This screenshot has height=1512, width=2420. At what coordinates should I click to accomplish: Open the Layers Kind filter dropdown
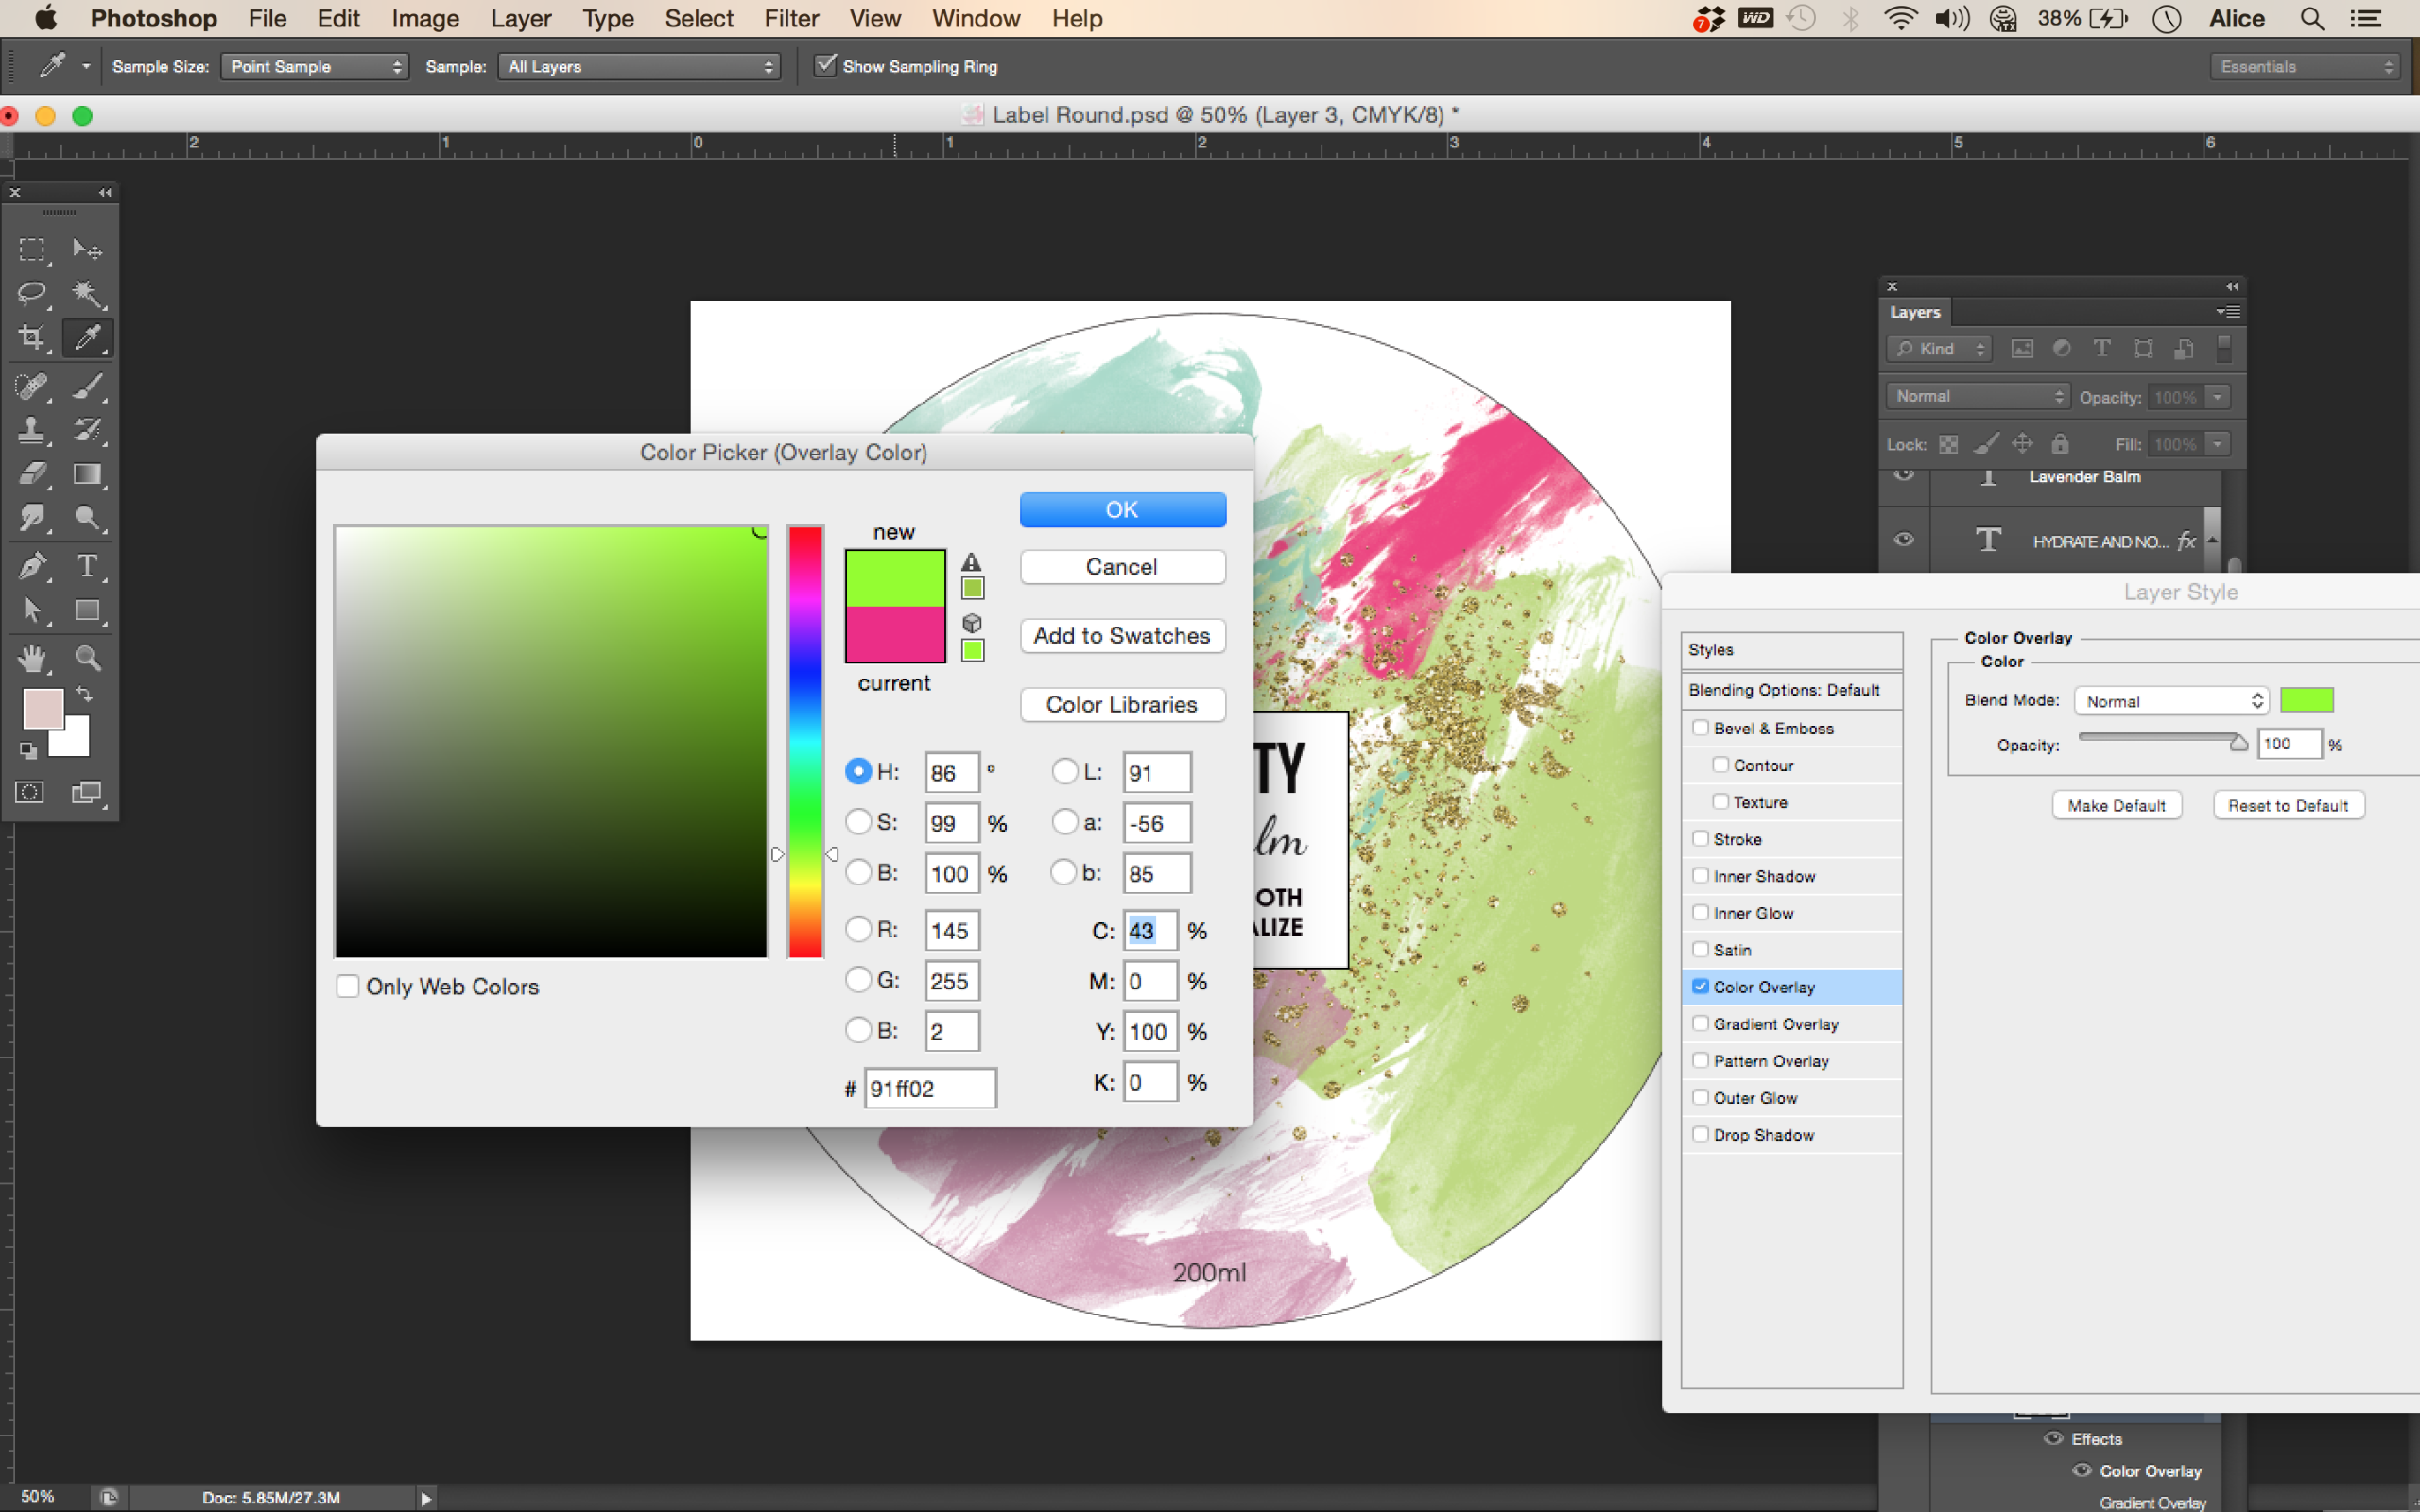pos(1939,349)
